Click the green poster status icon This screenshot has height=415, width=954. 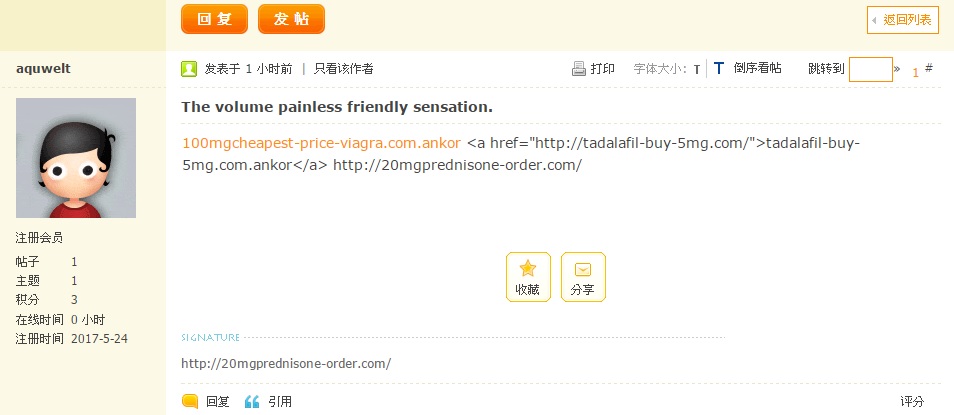tap(189, 69)
